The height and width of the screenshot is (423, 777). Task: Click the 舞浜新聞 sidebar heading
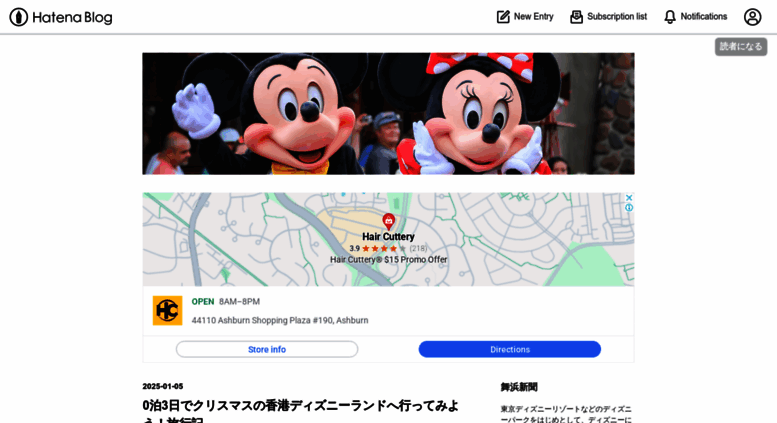click(519, 387)
